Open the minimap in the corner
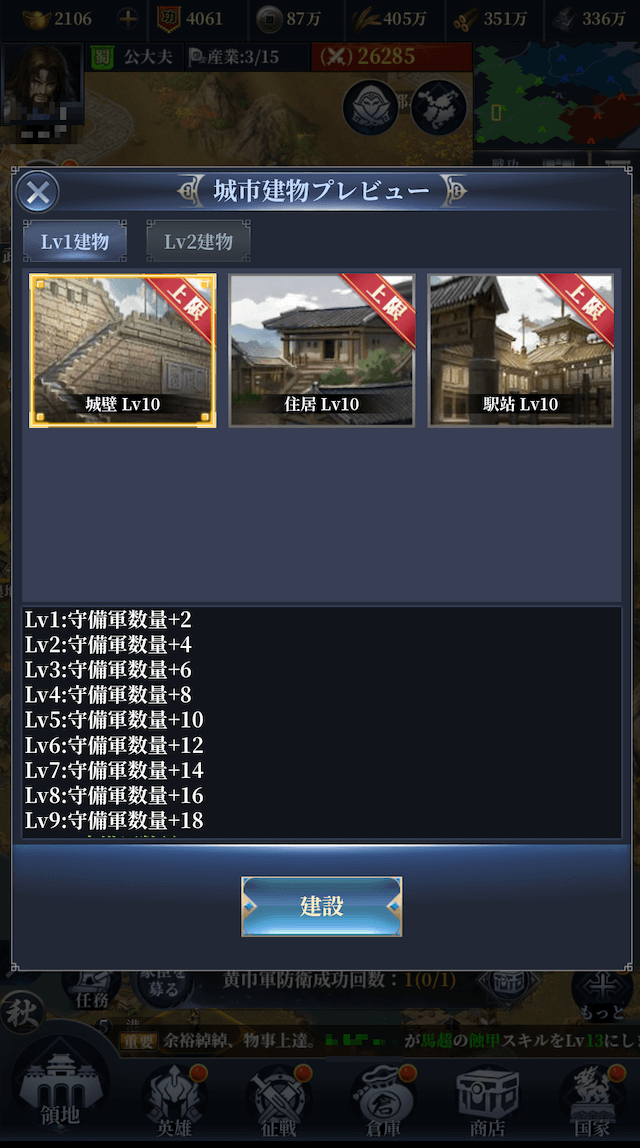 coord(557,95)
